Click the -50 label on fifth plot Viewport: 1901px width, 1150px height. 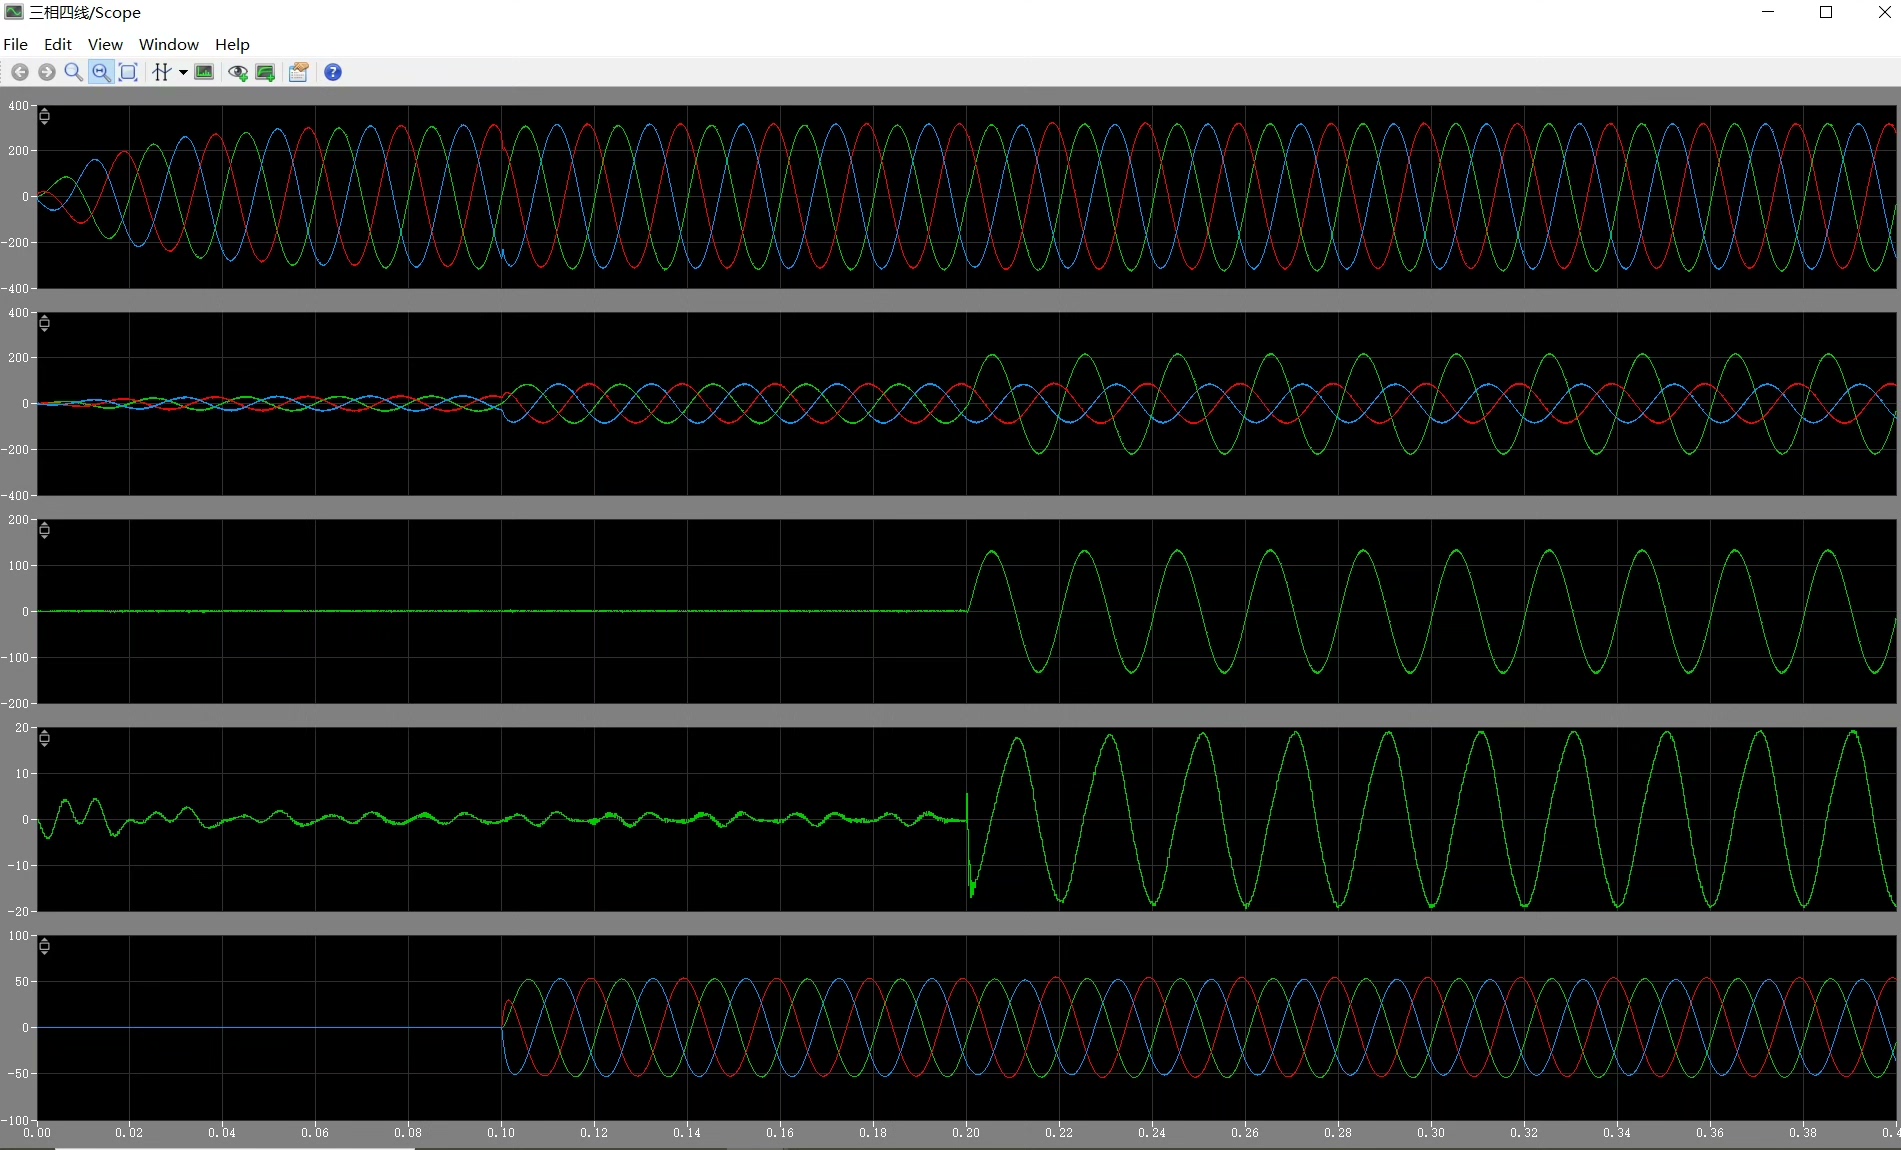coord(18,1073)
